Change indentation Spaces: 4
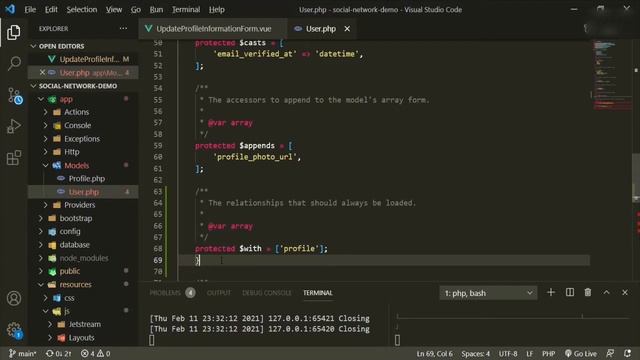 tap(476, 353)
